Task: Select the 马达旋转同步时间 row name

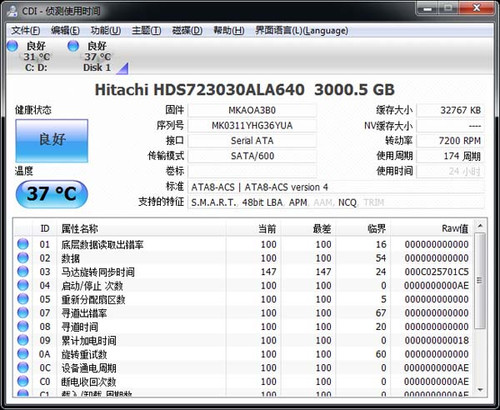Action: click(x=98, y=272)
